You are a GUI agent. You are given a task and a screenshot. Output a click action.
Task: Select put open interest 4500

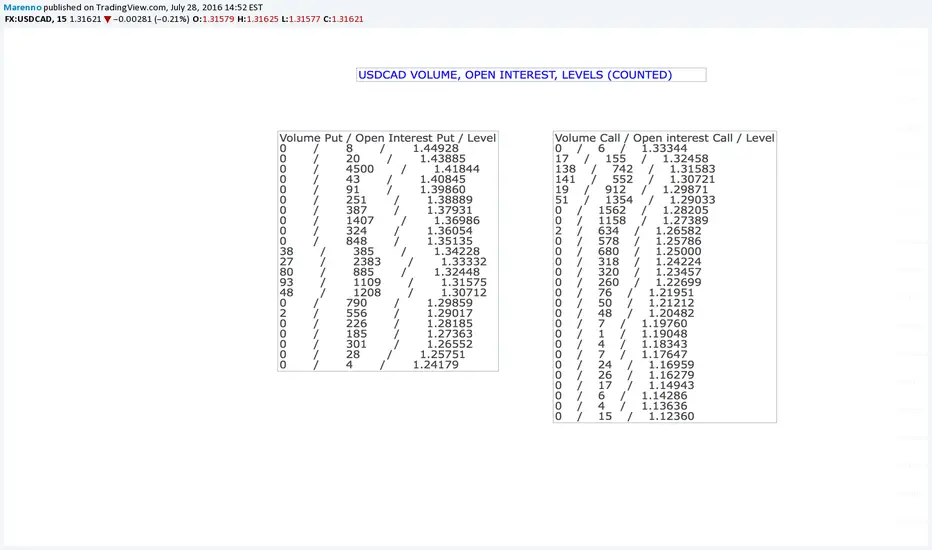click(360, 169)
